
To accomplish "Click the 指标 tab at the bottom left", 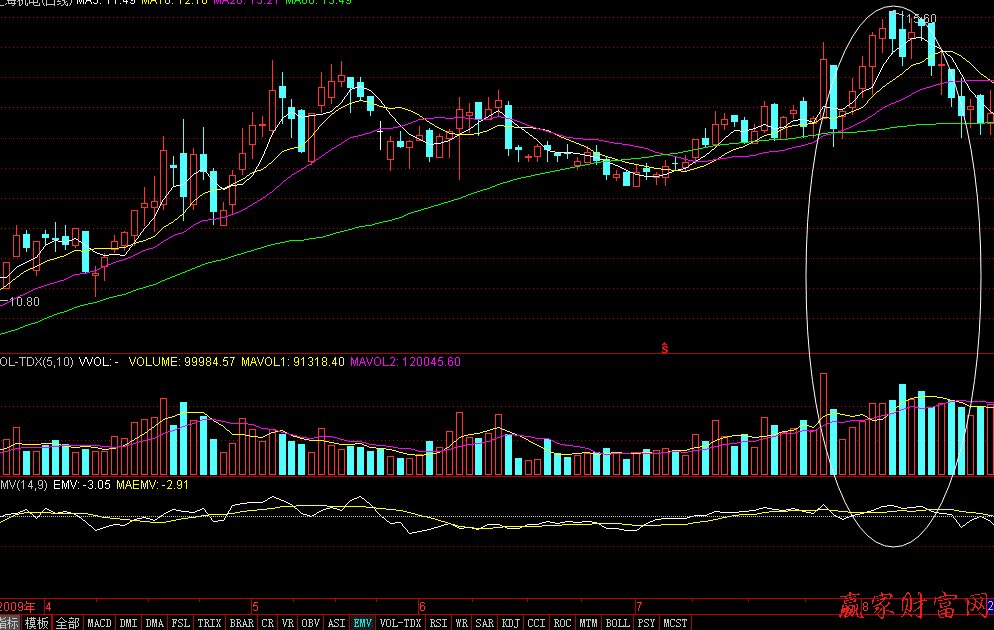I will pyautogui.click(x=10, y=623).
